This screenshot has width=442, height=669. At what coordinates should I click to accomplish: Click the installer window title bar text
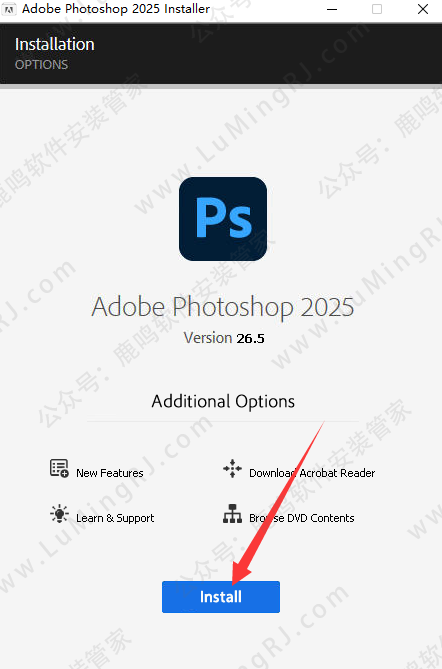coord(116,9)
